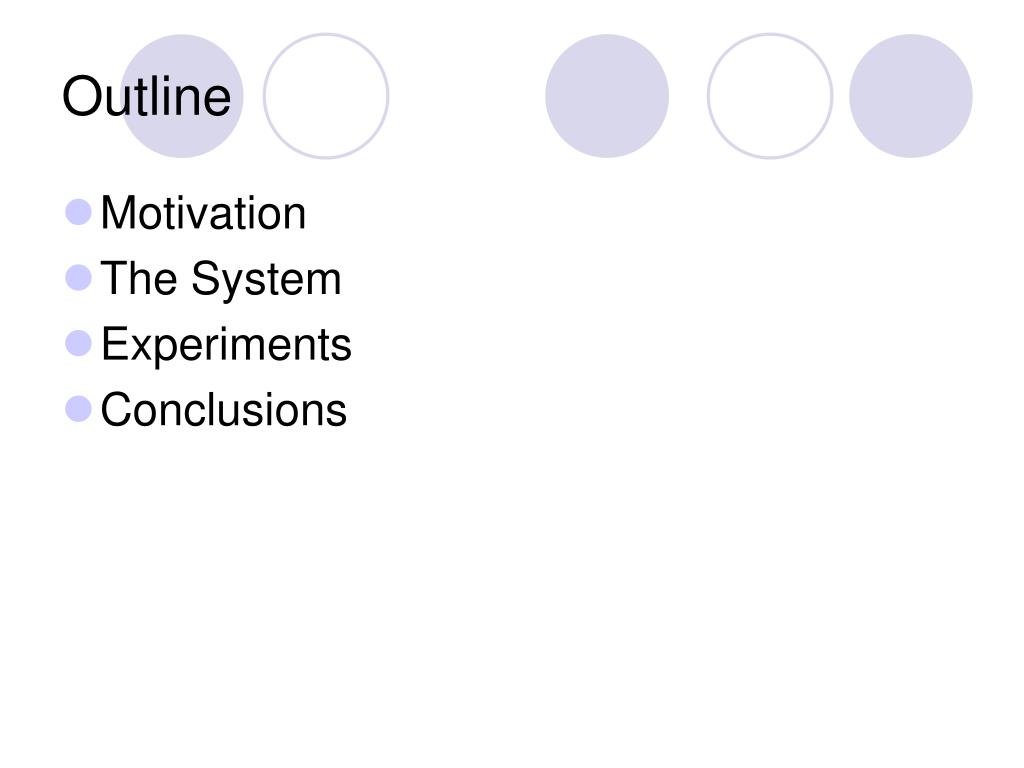Click the capital E of Experiments

(x=114, y=344)
